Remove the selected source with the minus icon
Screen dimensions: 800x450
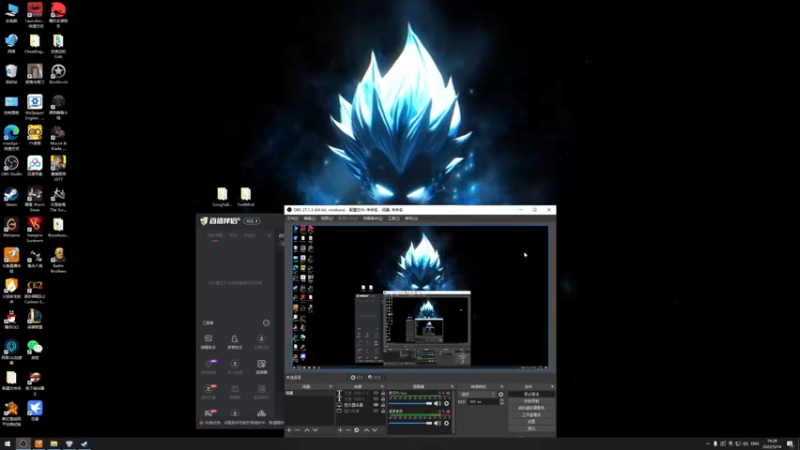click(x=348, y=430)
